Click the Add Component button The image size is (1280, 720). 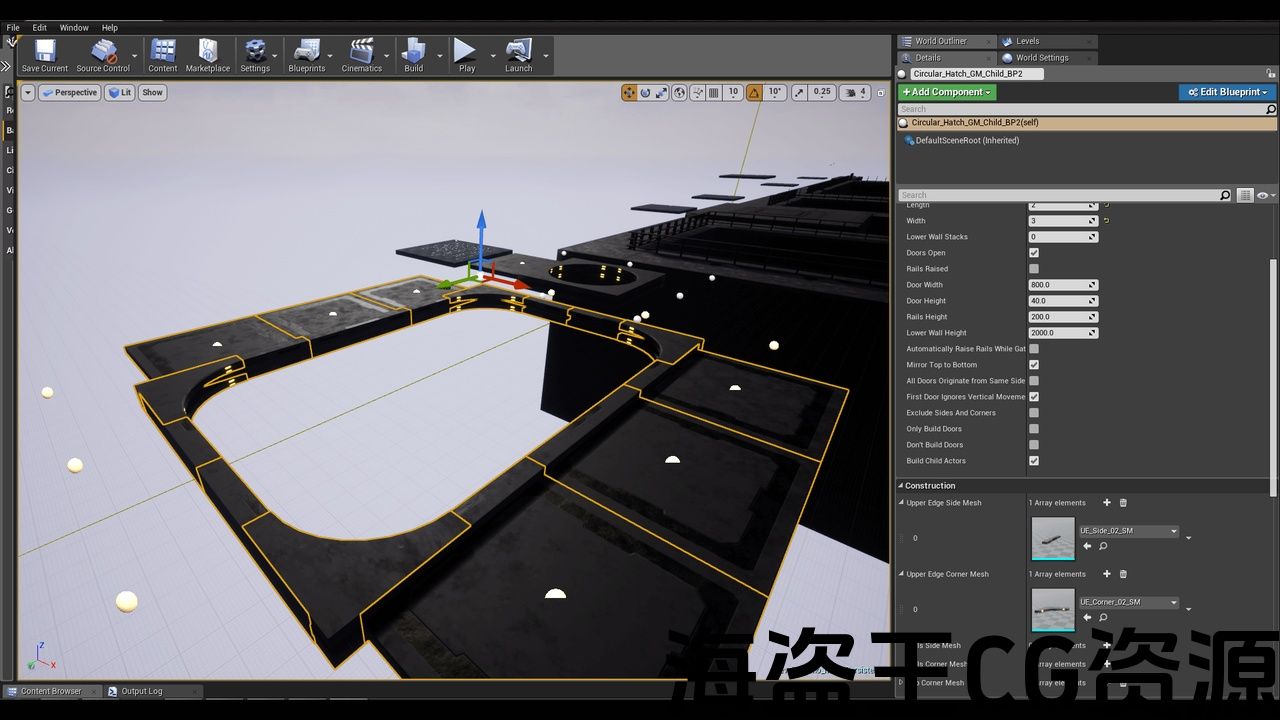(x=946, y=92)
